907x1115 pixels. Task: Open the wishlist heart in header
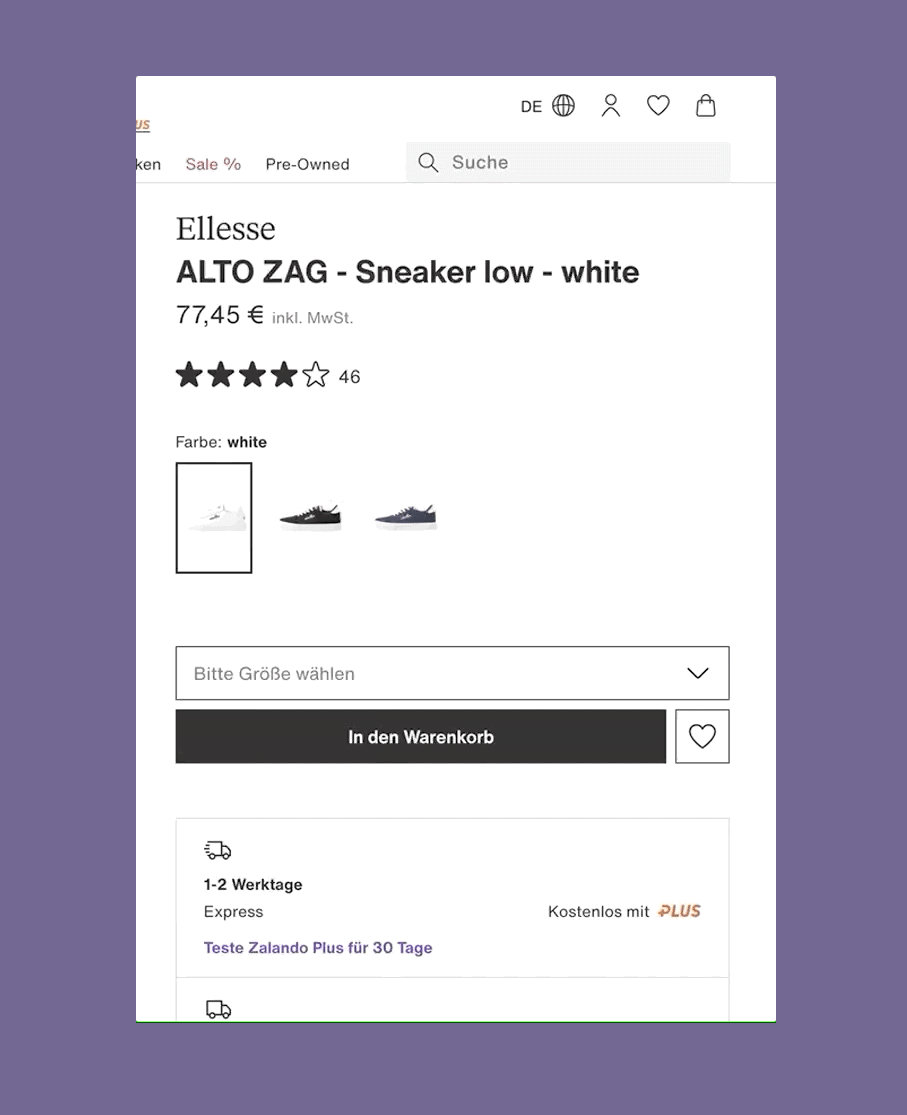tap(658, 105)
